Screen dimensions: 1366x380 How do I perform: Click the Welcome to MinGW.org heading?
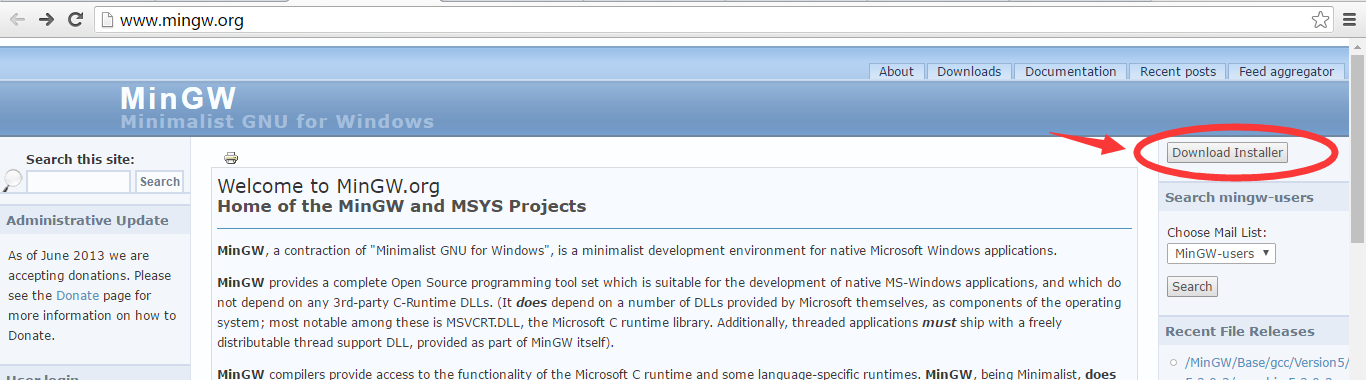coord(328,186)
